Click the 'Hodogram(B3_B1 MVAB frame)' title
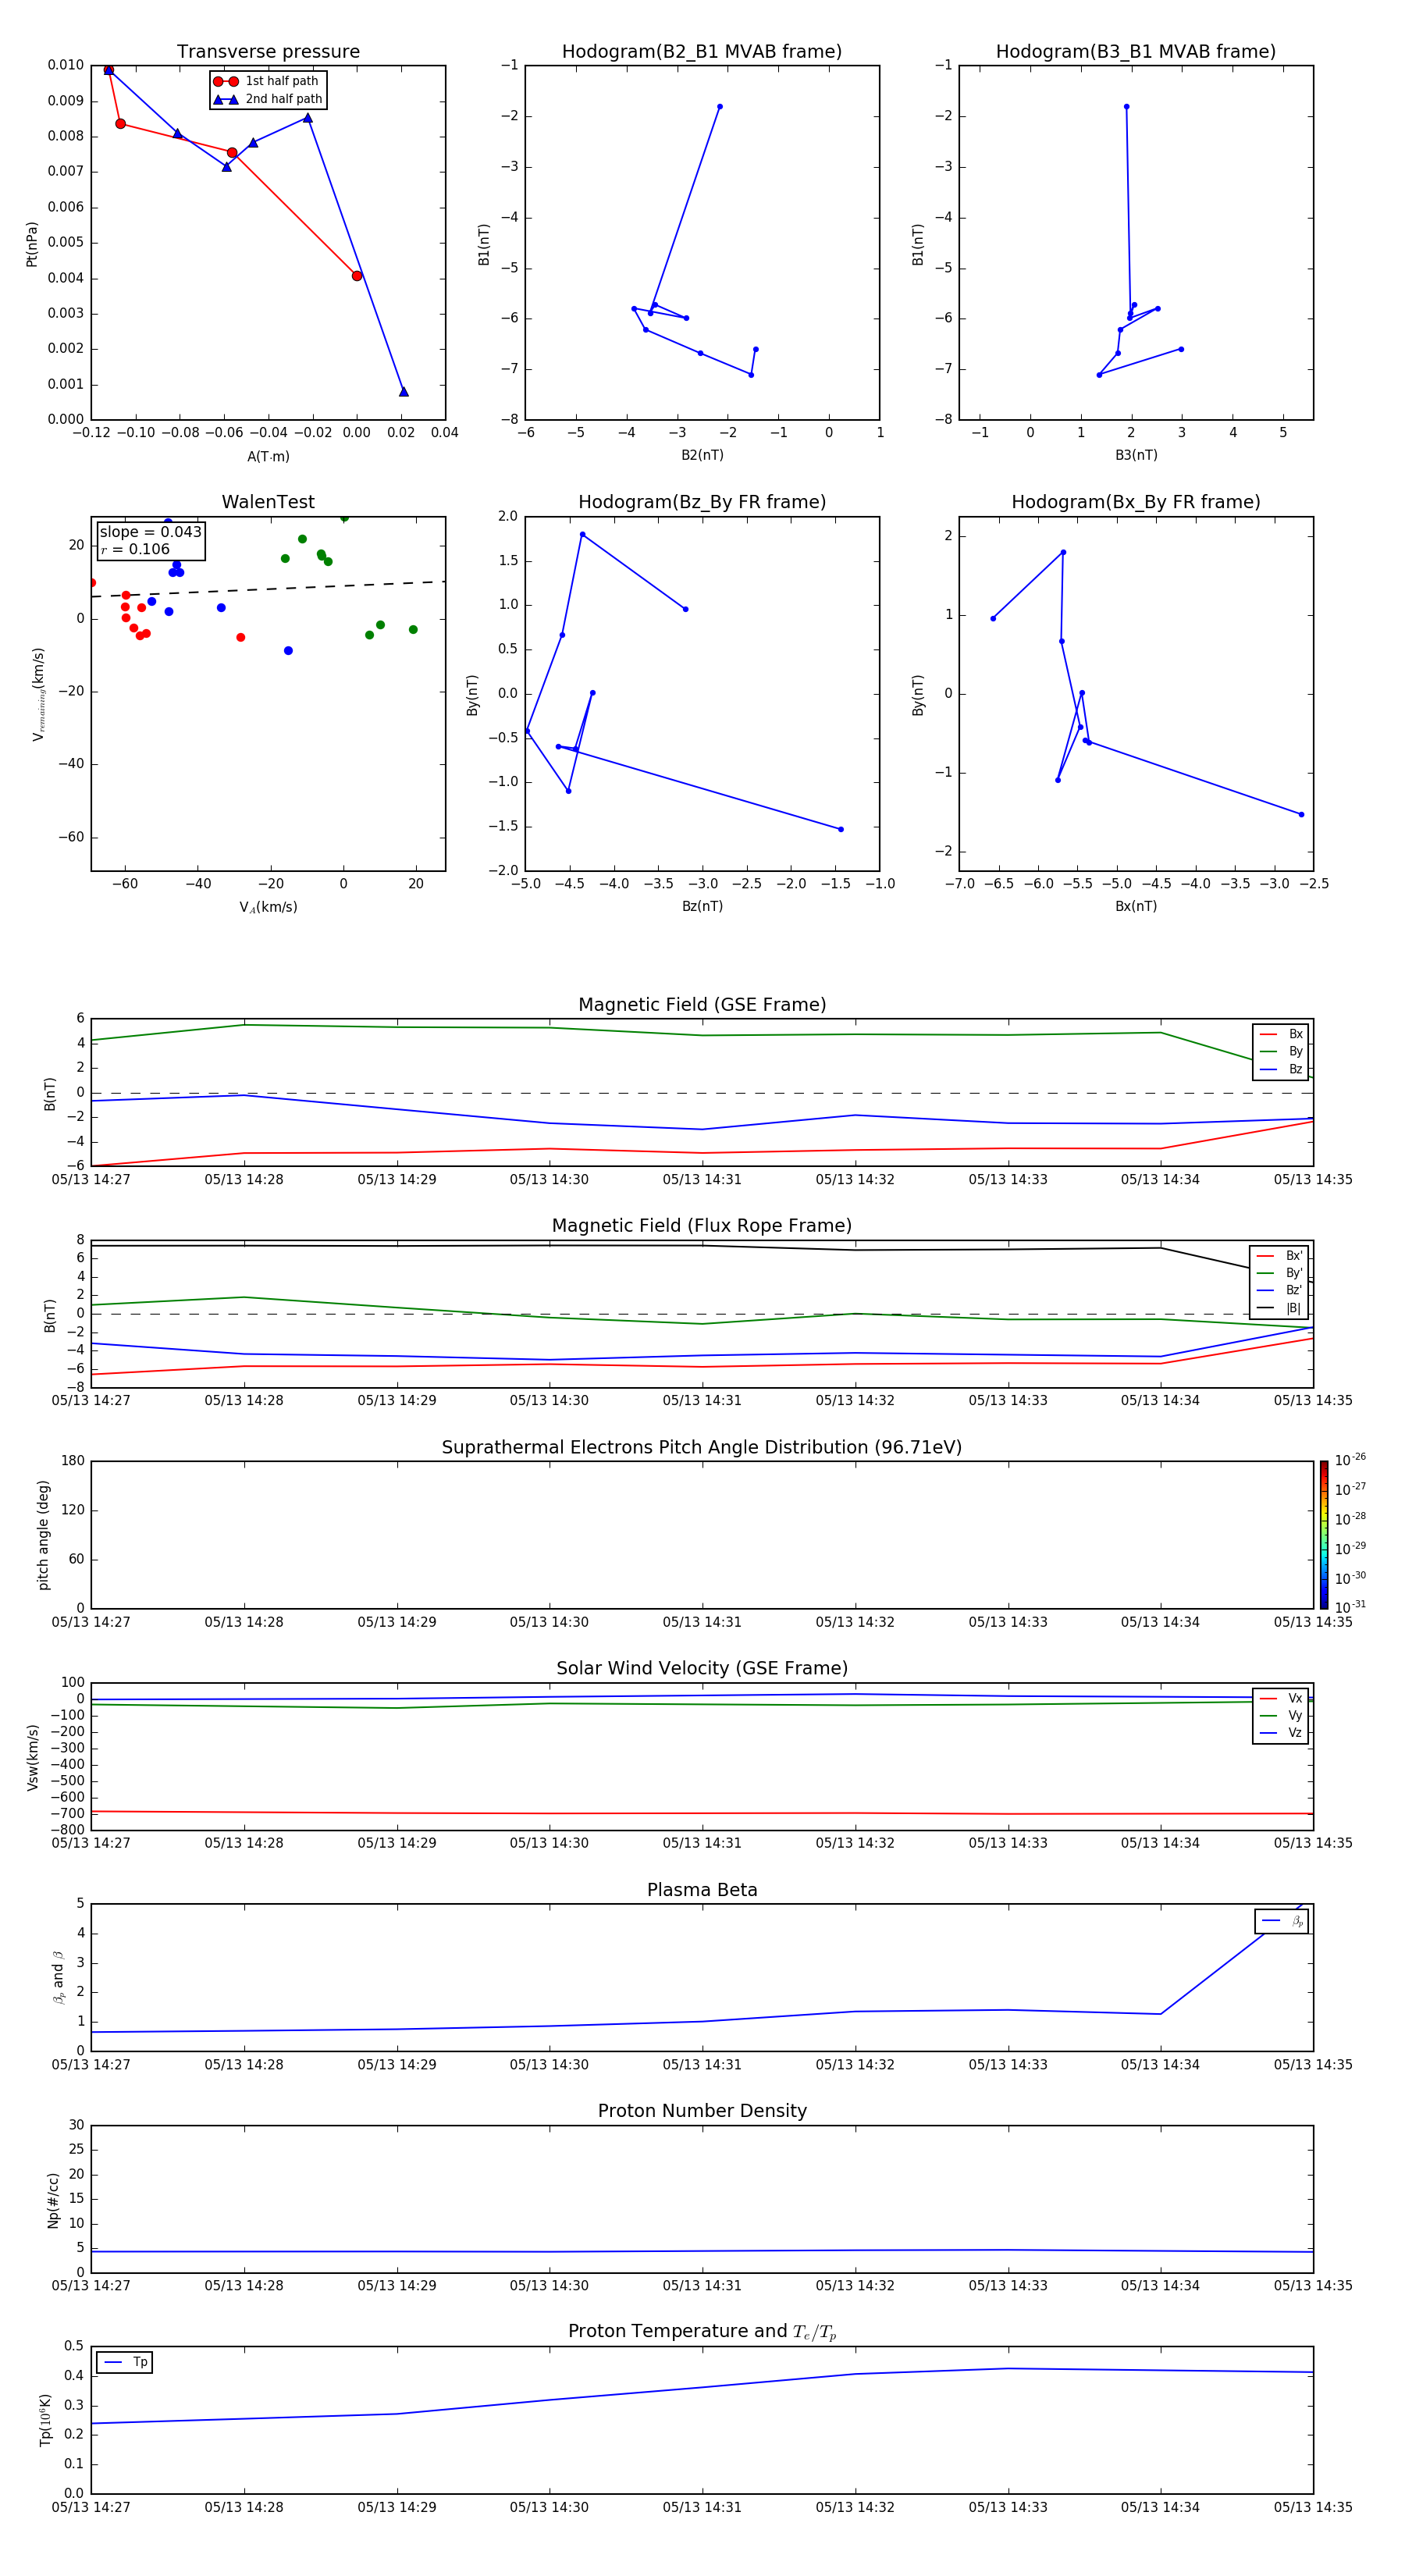 [x=1136, y=51]
